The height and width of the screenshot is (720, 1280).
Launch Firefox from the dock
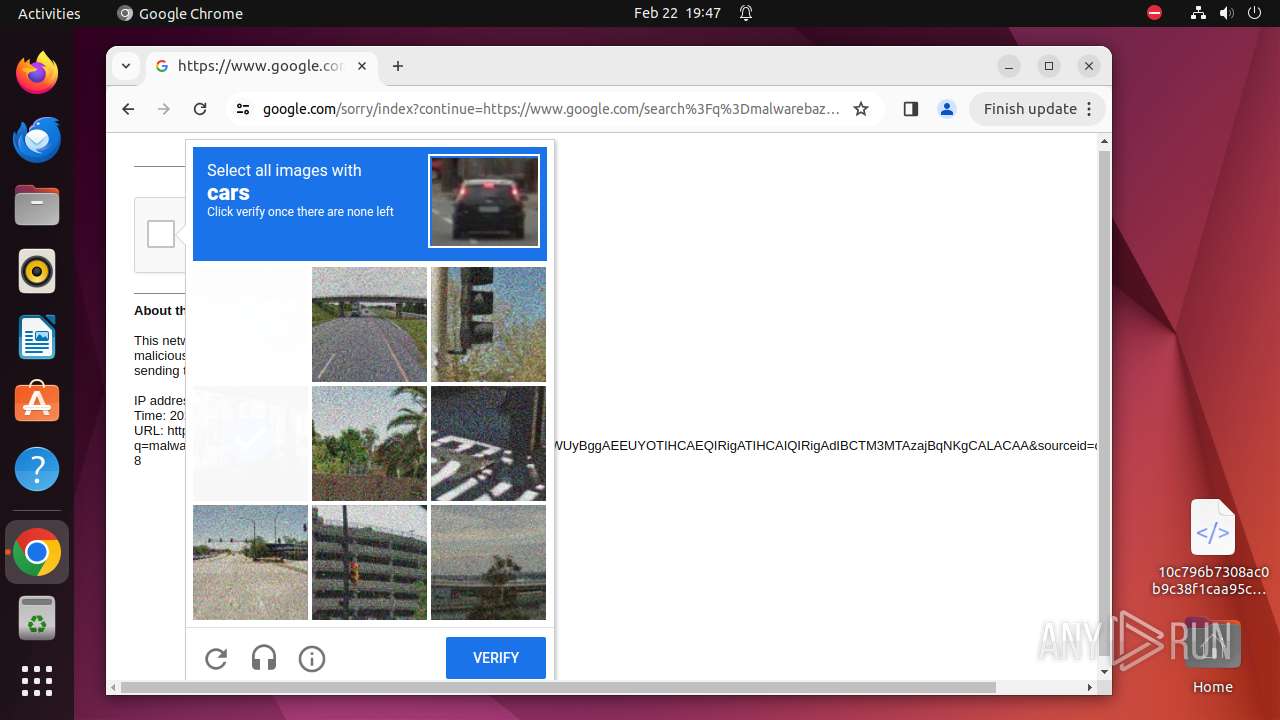click(x=37, y=73)
